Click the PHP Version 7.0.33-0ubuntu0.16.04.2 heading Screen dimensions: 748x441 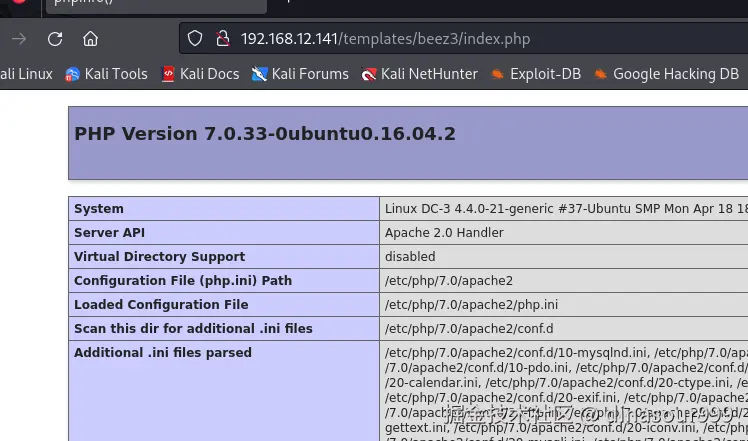tap(265, 134)
